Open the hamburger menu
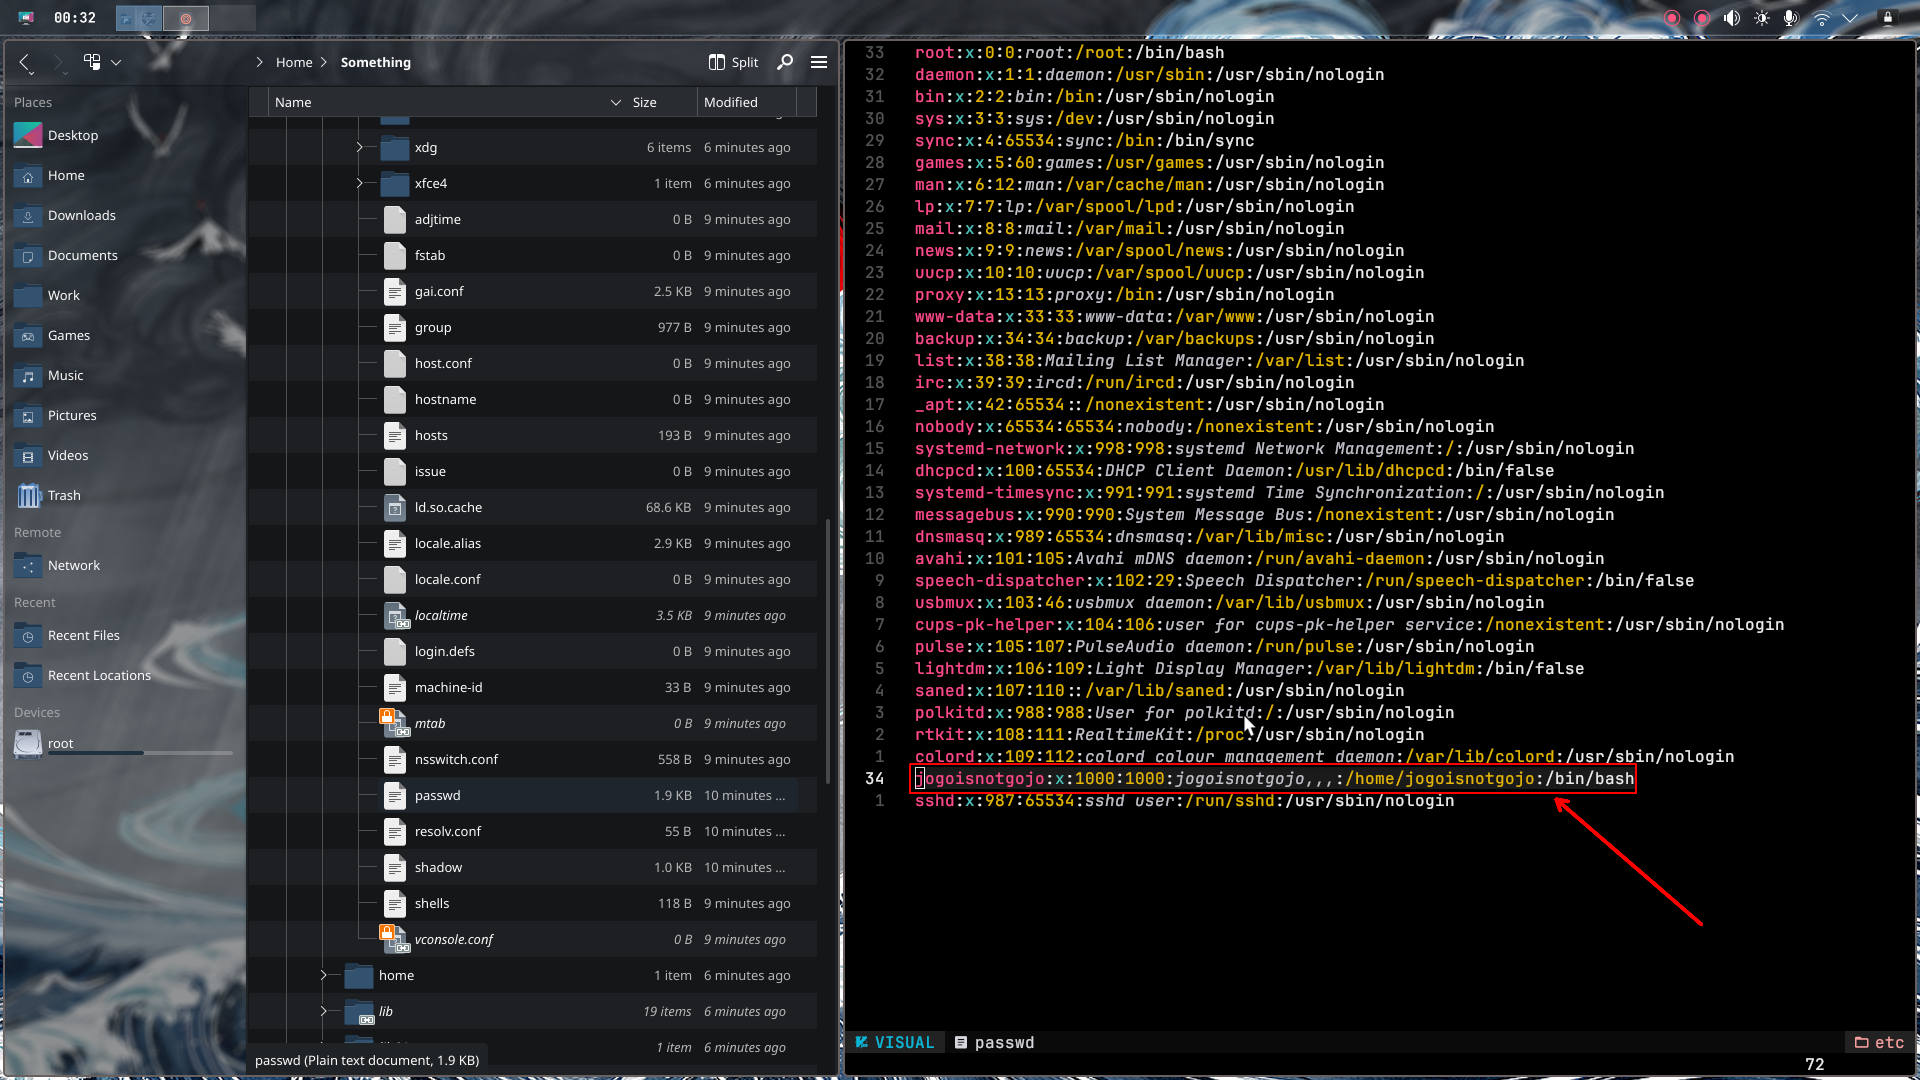 (x=819, y=62)
